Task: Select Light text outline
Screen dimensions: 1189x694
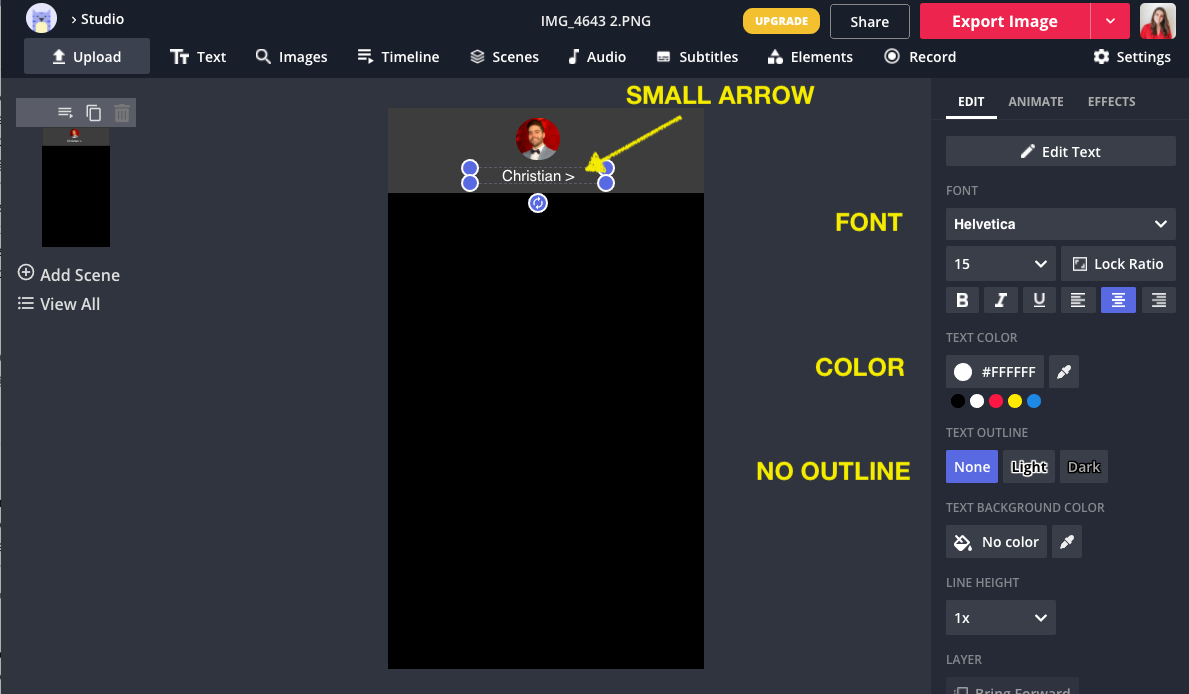Action: click(1029, 466)
